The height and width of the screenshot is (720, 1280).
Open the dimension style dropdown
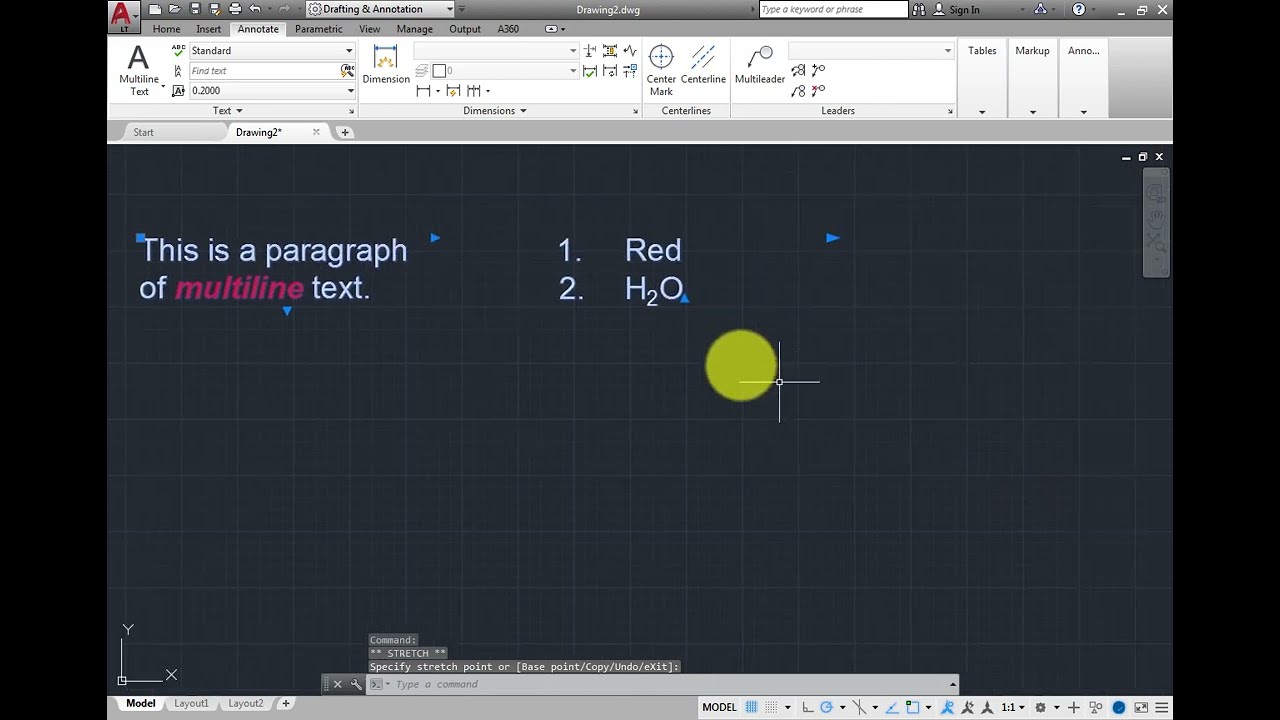(x=573, y=51)
